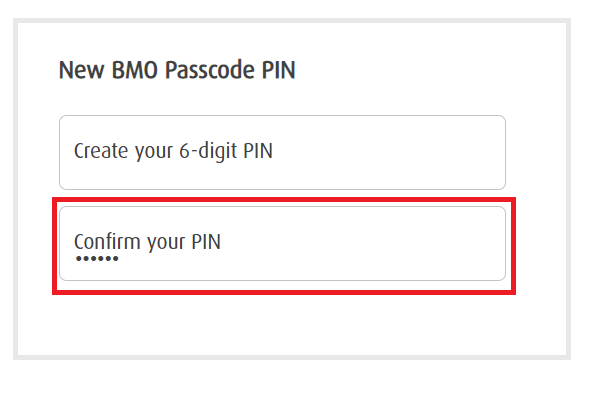
Task: Click the 'Create your 6-digit PIN' field
Action: [x=282, y=152]
